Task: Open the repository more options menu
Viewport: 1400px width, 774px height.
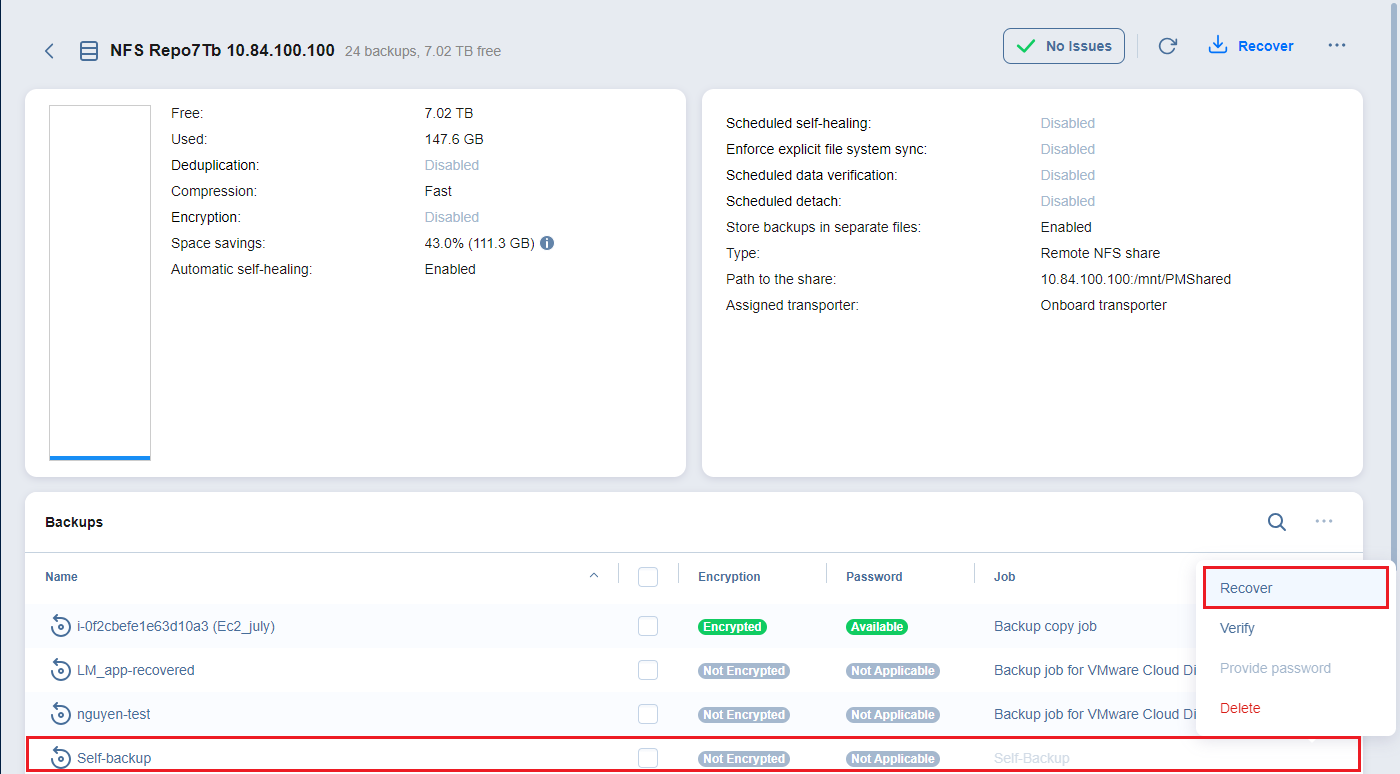Action: 1337,46
